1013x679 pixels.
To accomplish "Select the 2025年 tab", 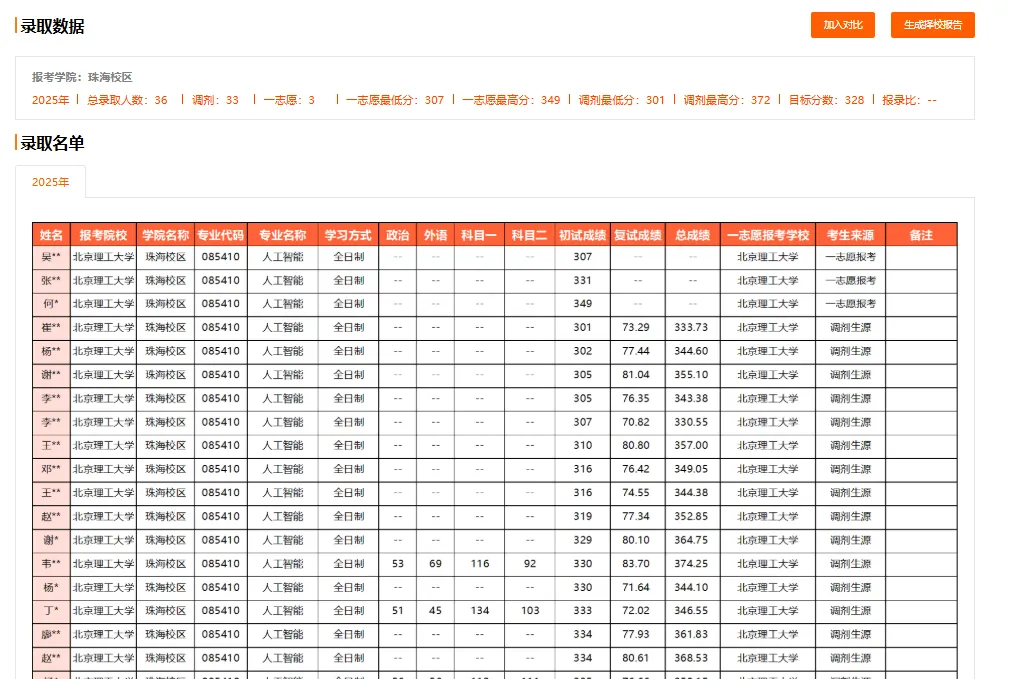I will tap(50, 182).
